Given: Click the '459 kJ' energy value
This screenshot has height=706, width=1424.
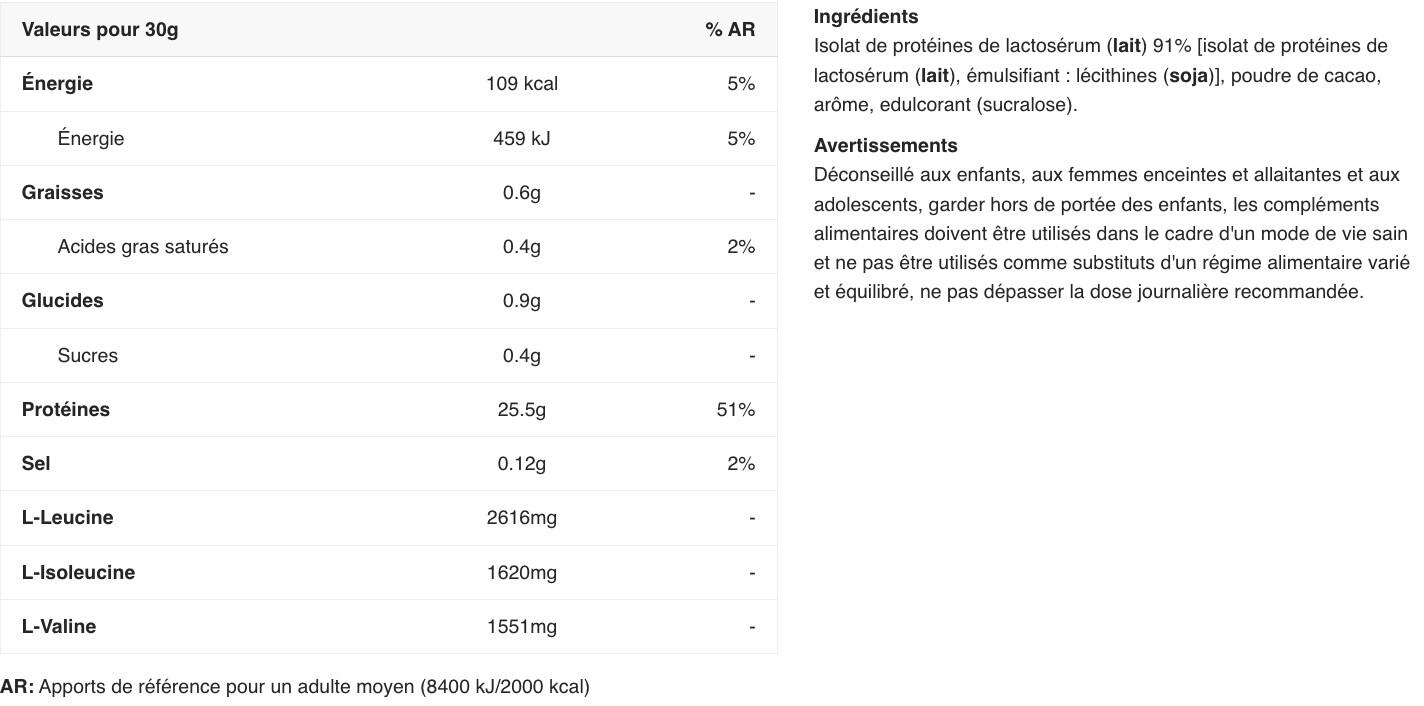Looking at the screenshot, I should tap(522, 138).
